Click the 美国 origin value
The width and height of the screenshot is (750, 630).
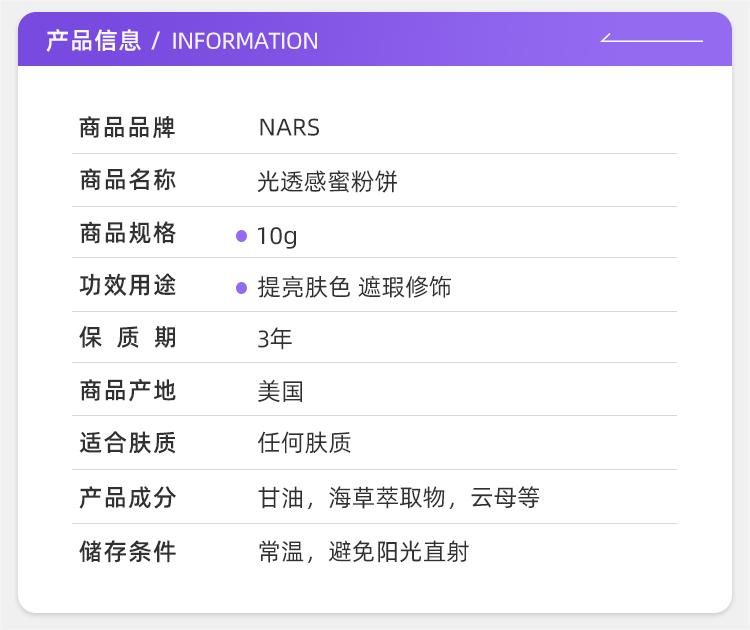pos(280,392)
